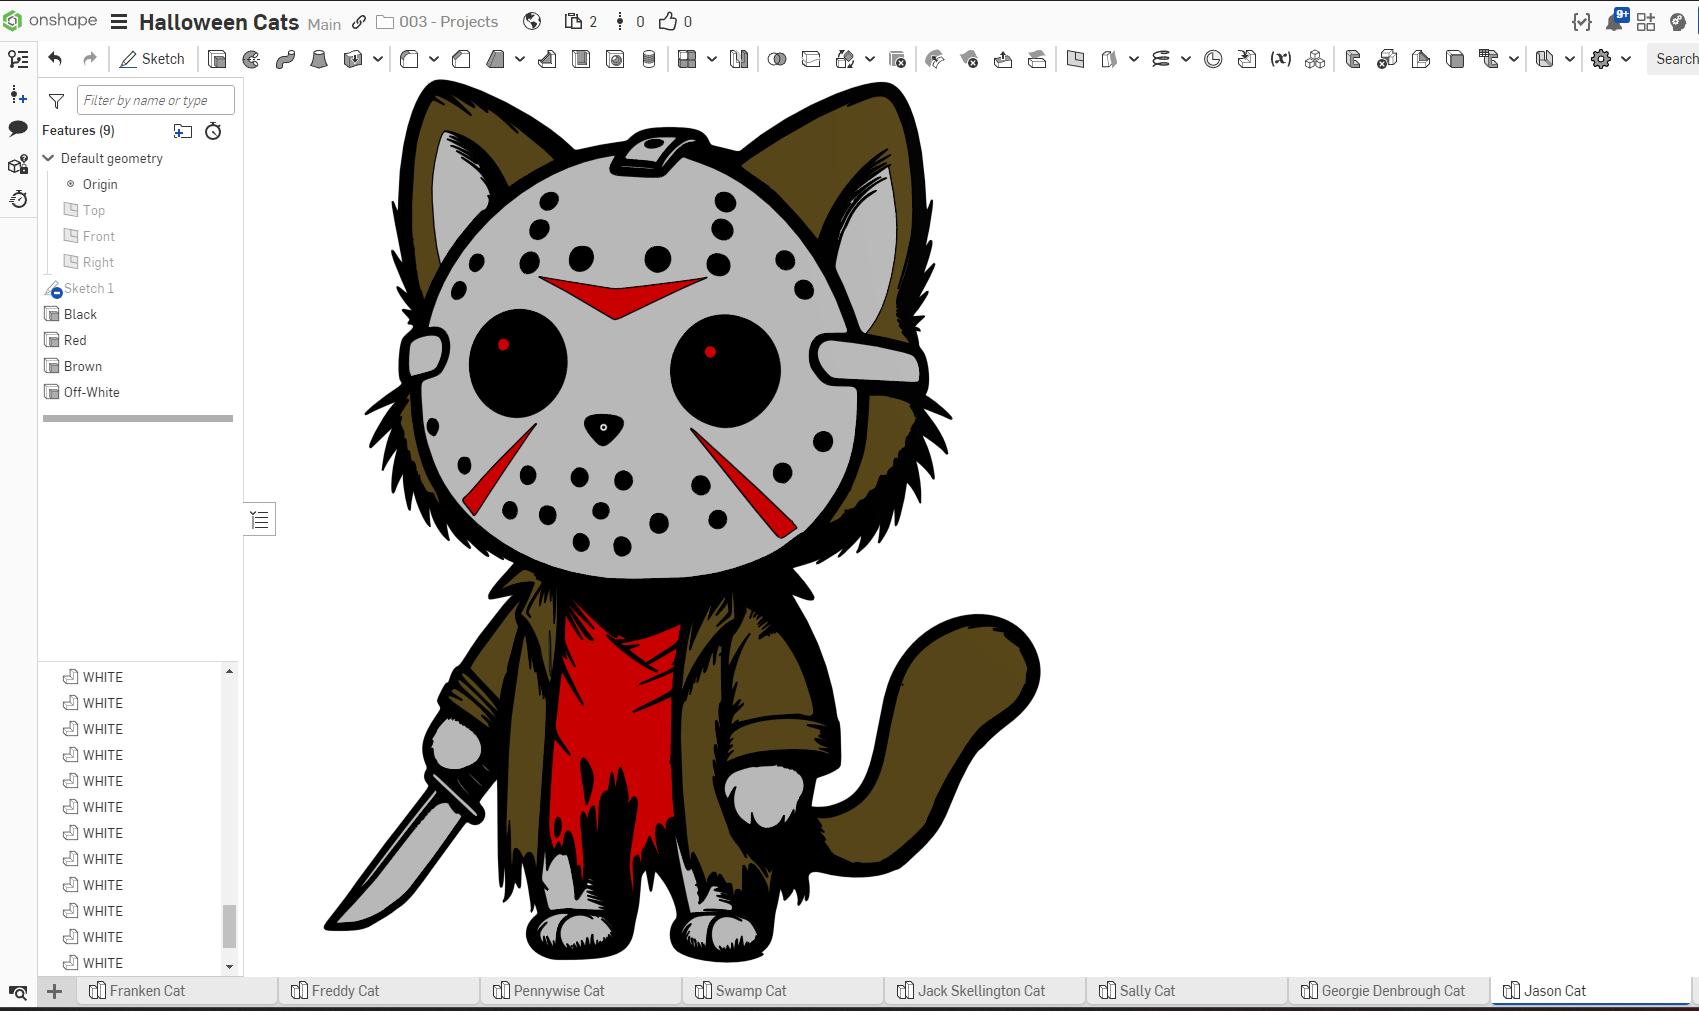The width and height of the screenshot is (1699, 1011).
Task: Select the Replace face tool
Action: 1037,59
